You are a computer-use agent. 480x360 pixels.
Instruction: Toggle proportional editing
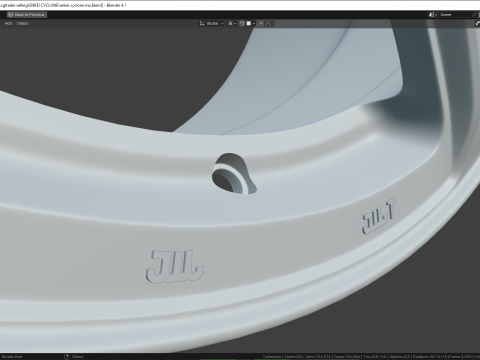[261, 23]
